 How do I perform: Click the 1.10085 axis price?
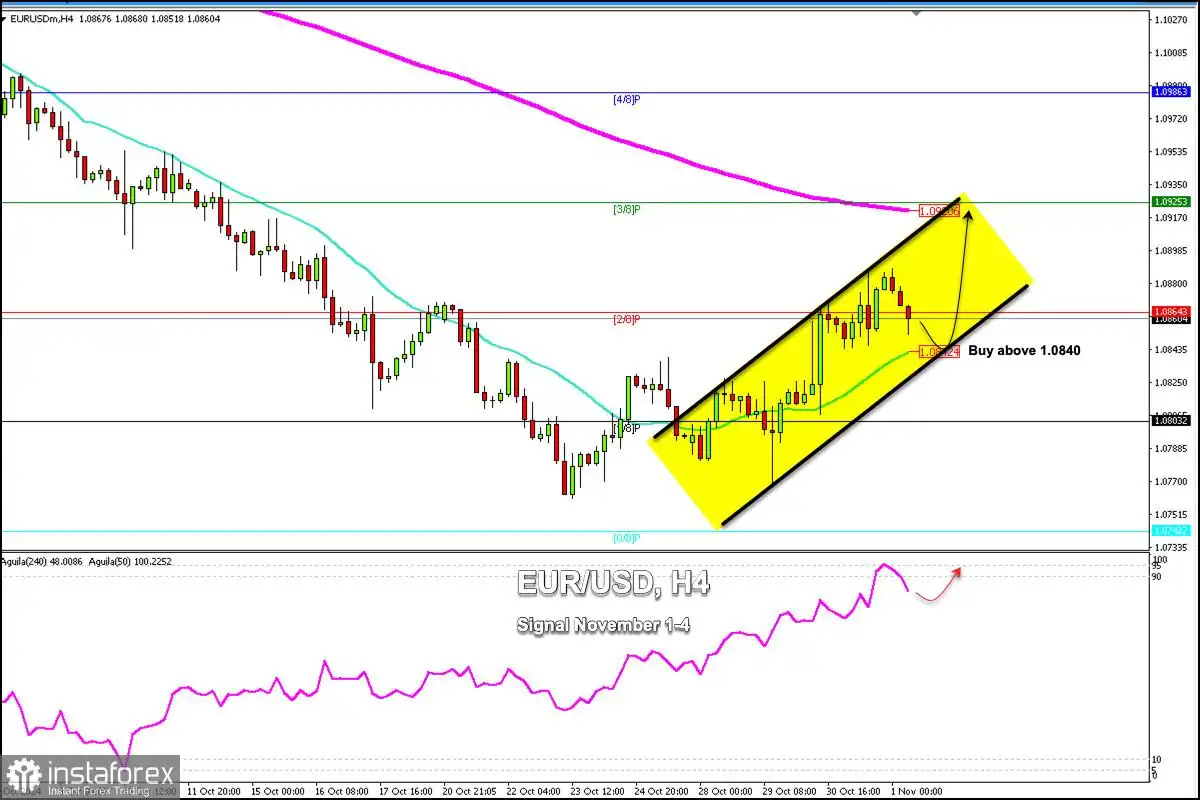pyautogui.click(x=1171, y=53)
